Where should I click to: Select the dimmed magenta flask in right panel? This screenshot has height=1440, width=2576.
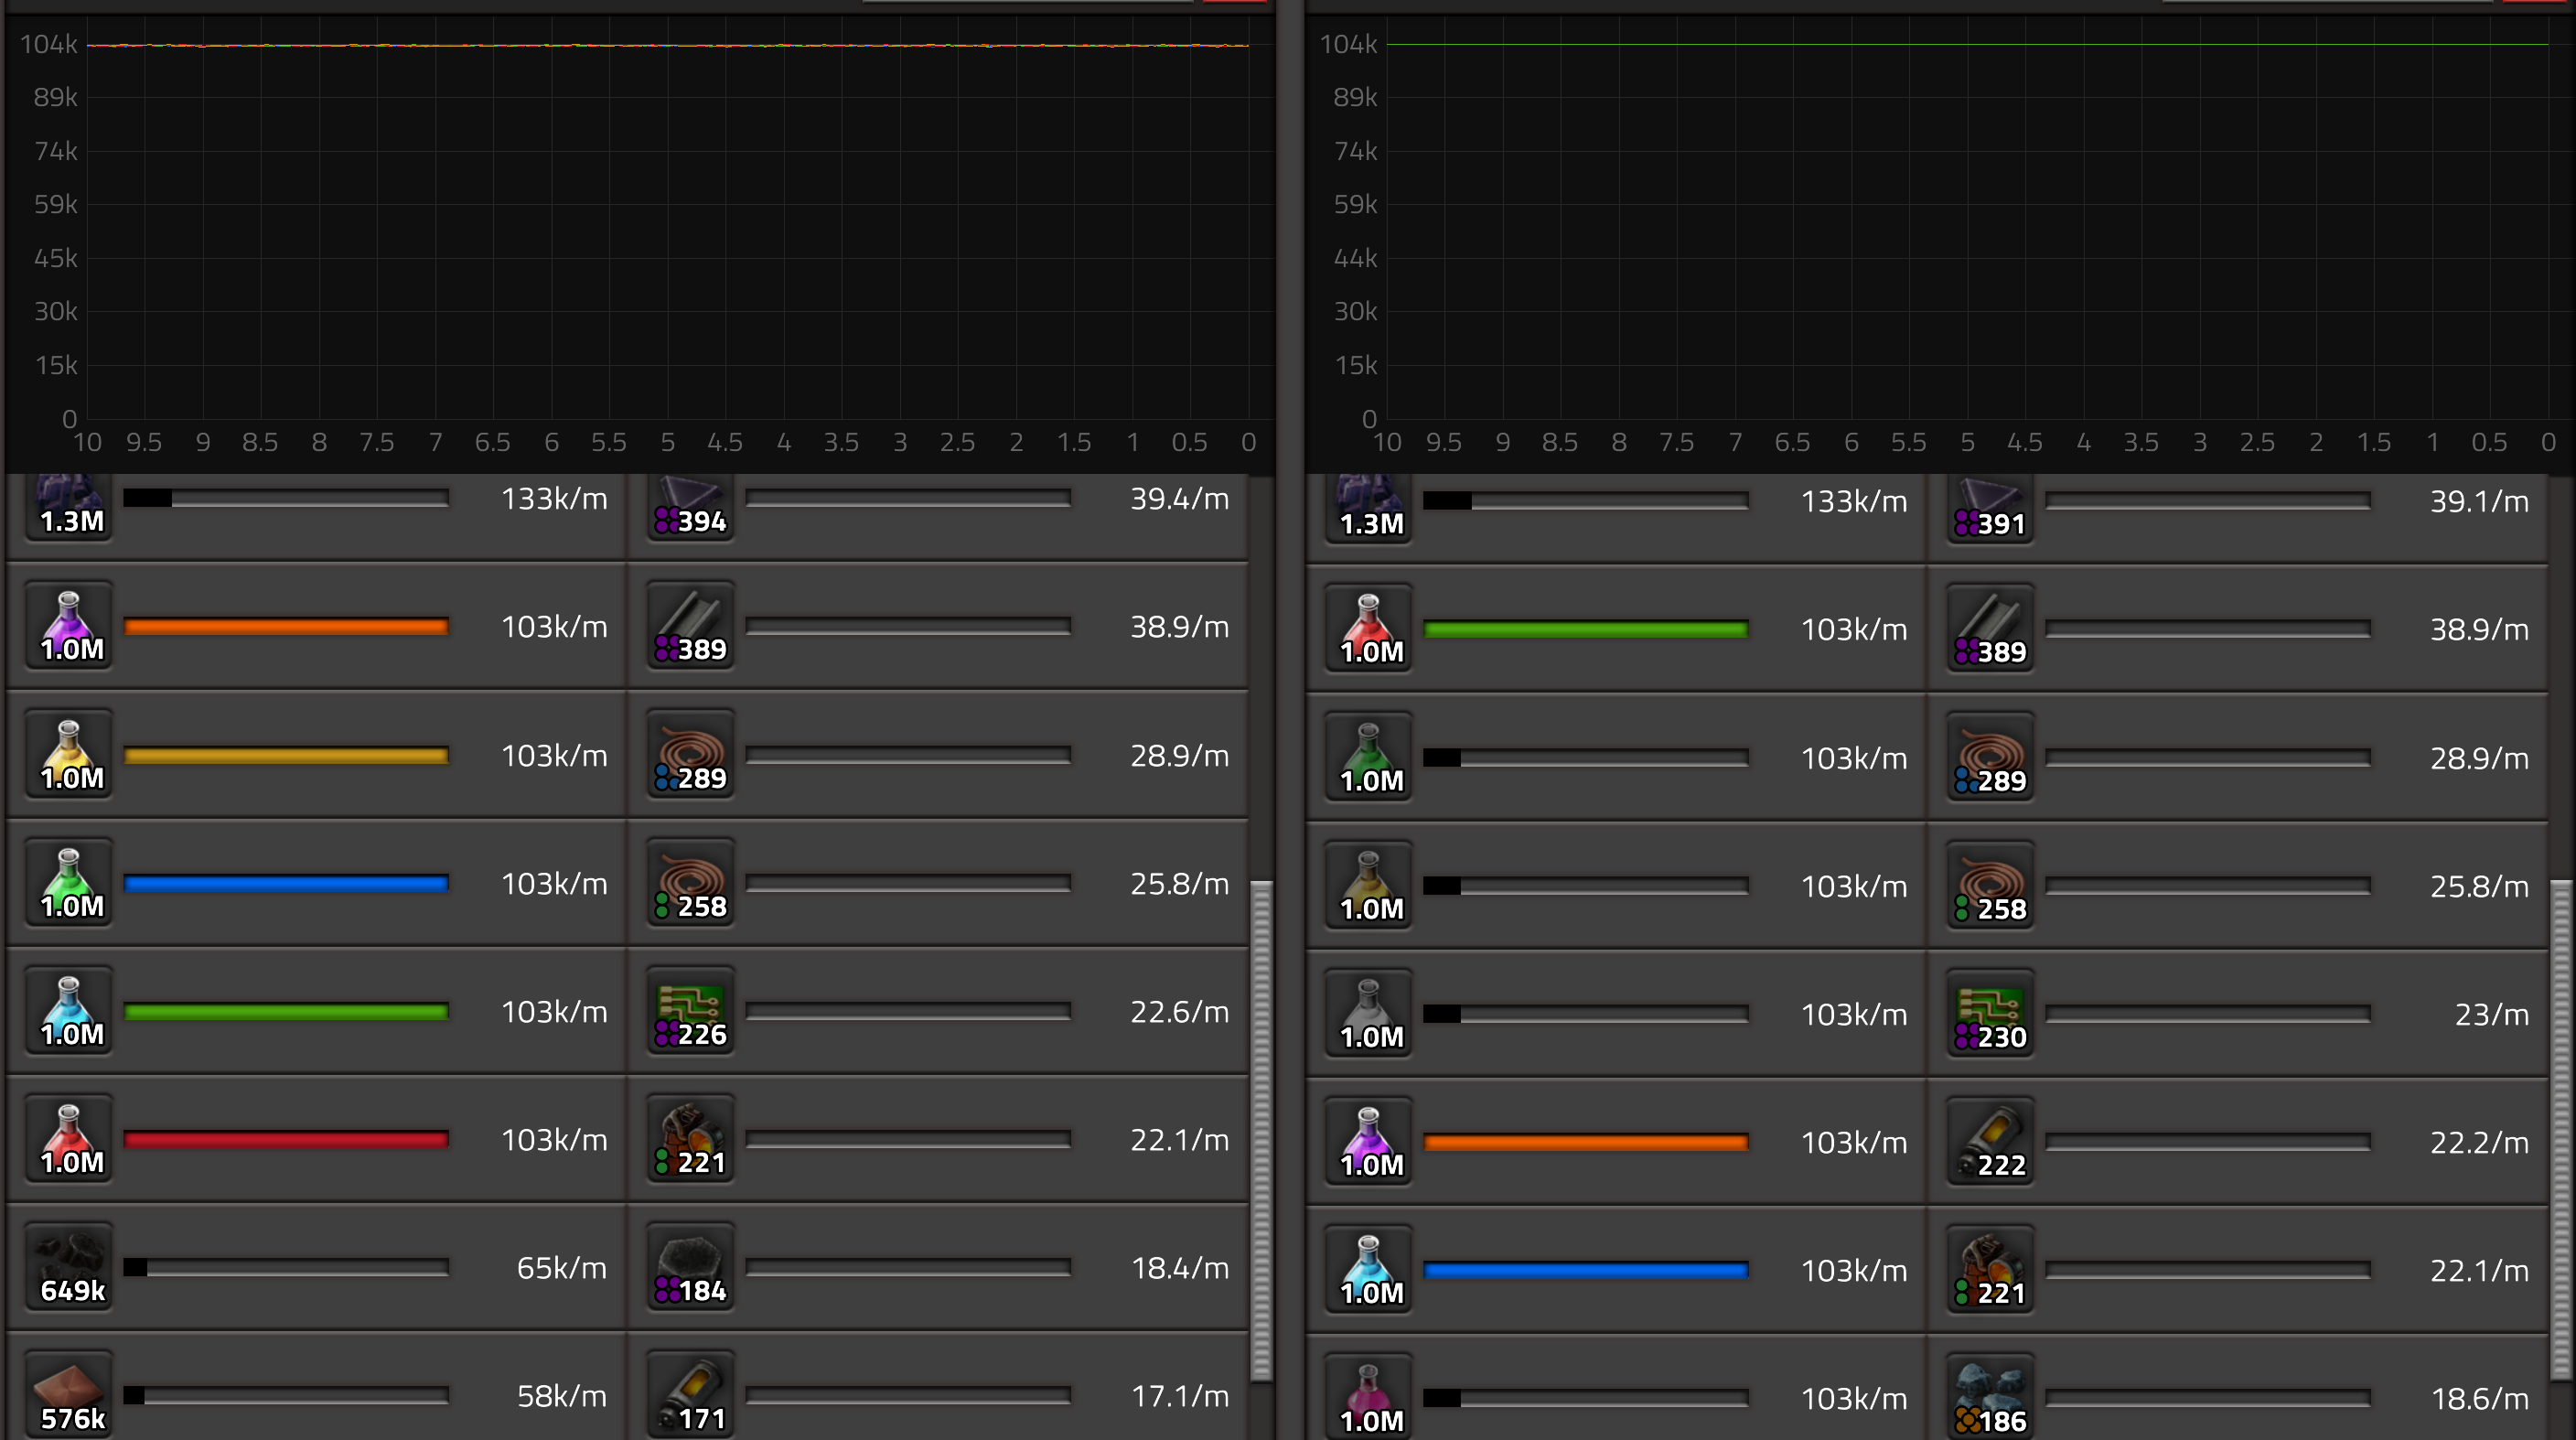click(1369, 1397)
